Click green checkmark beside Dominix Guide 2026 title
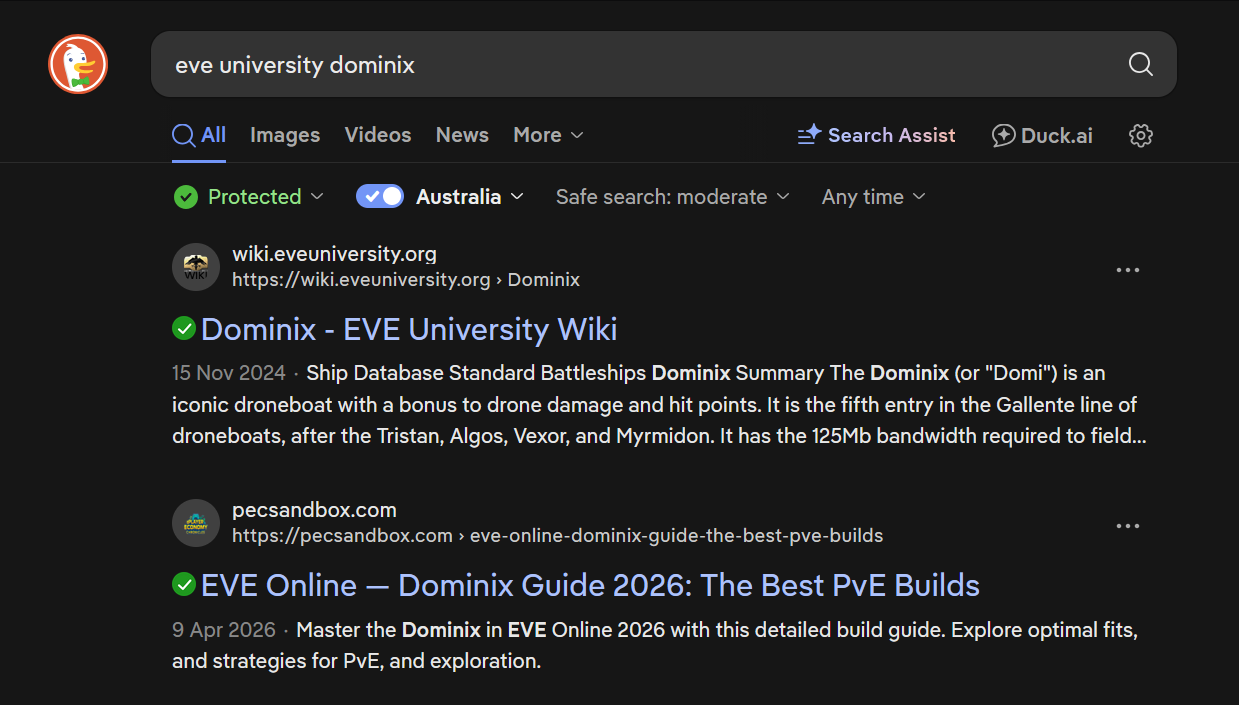The image size is (1239, 705). pos(184,584)
